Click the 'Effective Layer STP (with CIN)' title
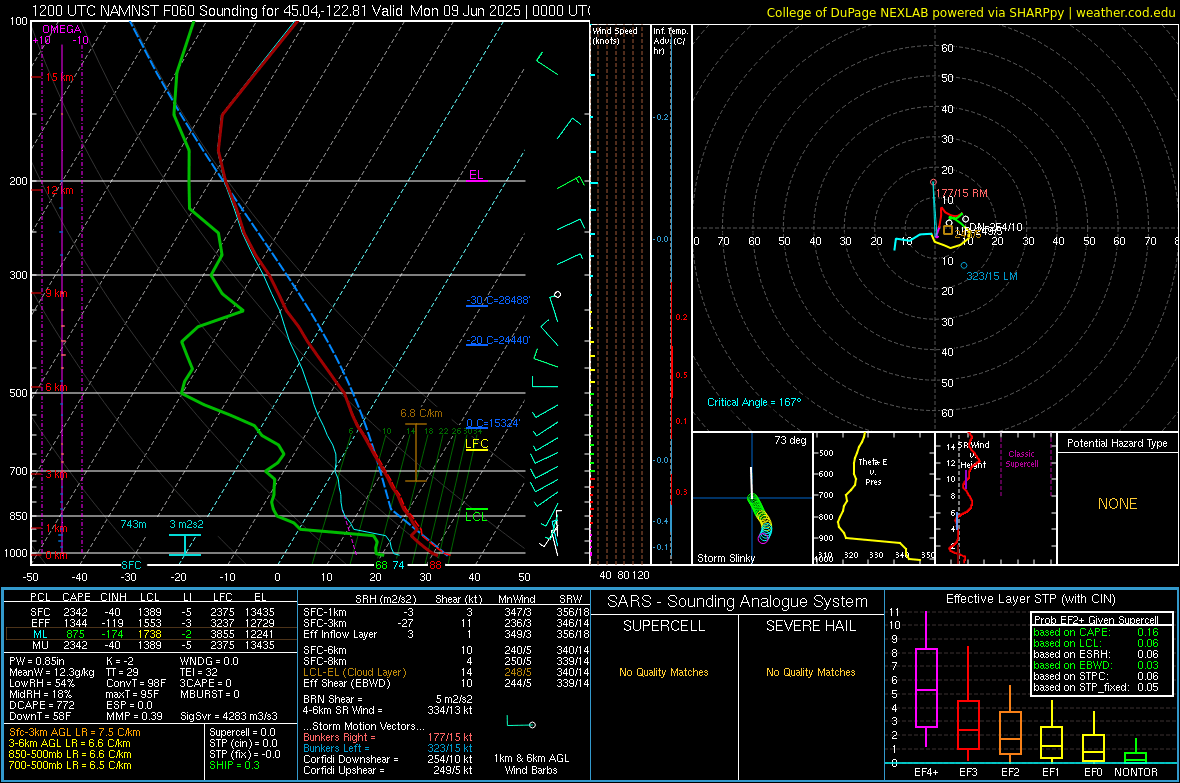 [x=1031, y=599]
